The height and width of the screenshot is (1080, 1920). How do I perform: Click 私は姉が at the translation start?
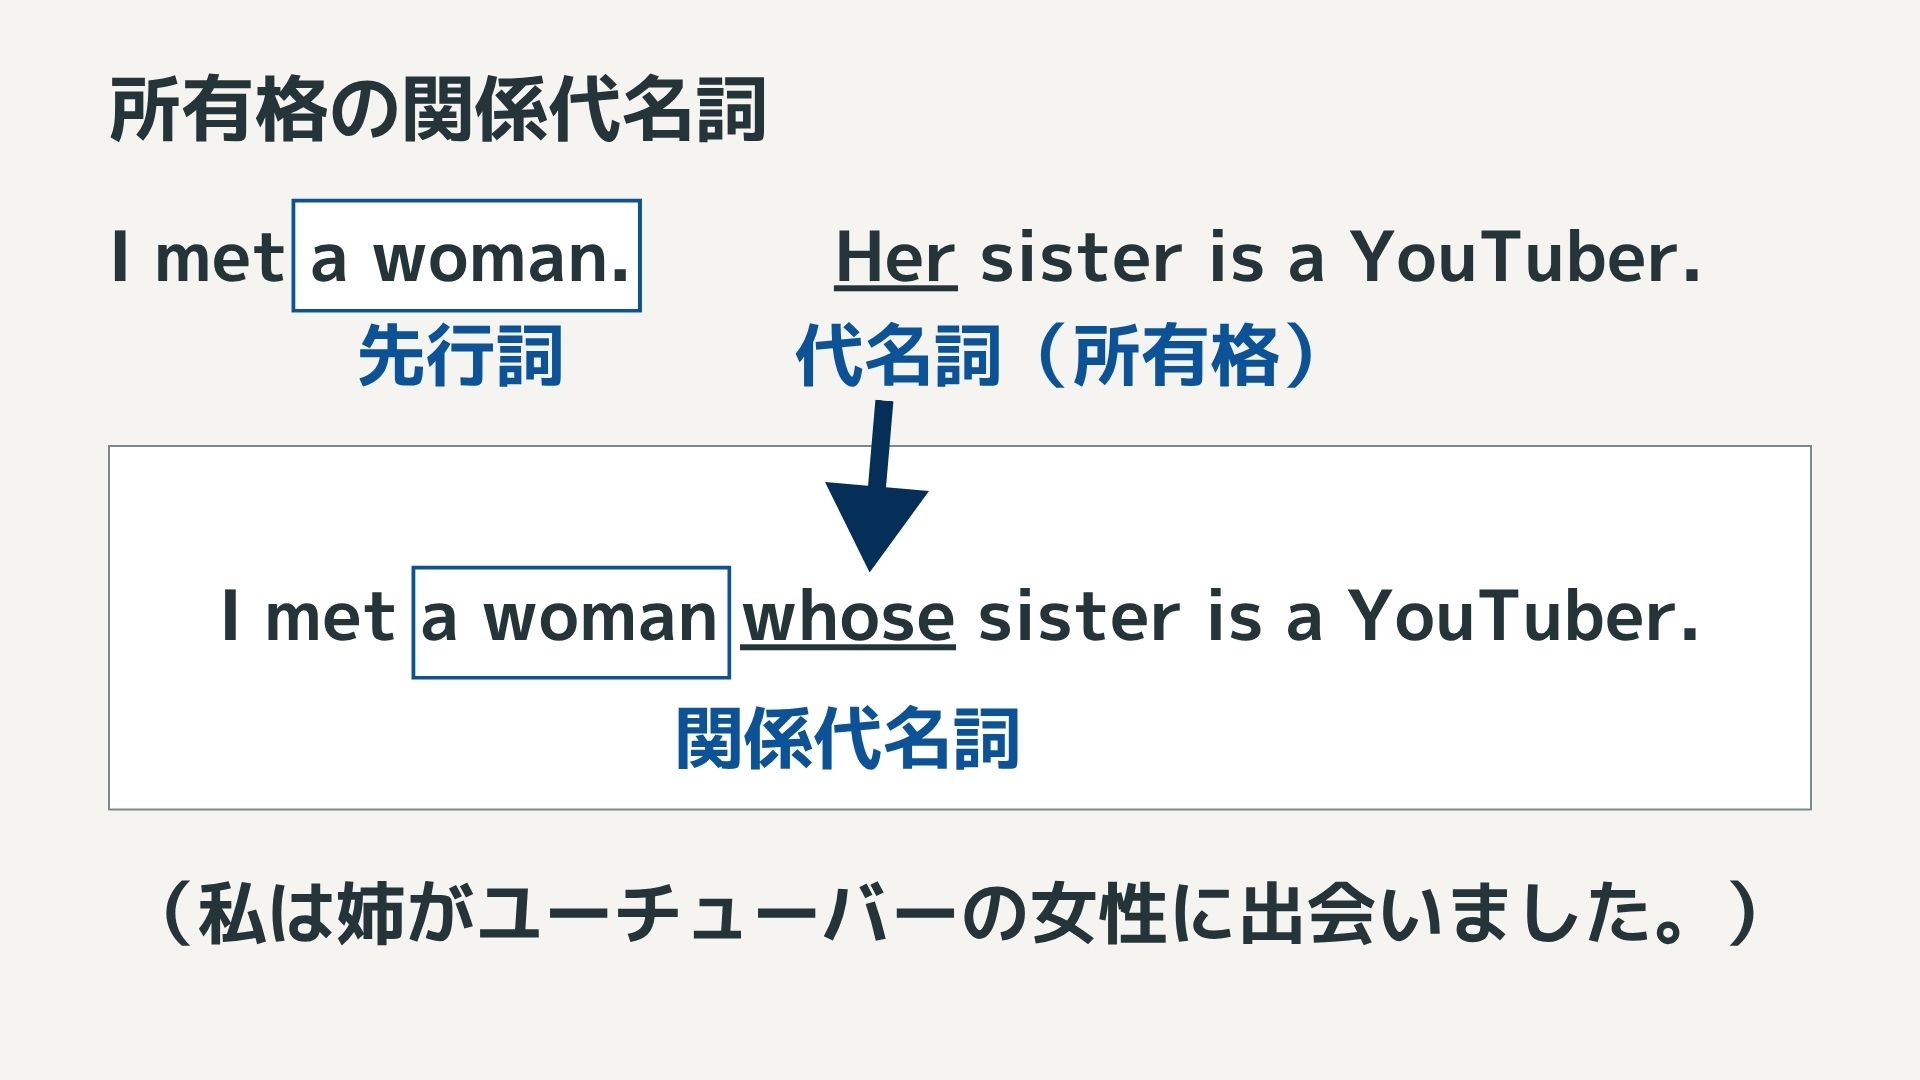pos(335,914)
